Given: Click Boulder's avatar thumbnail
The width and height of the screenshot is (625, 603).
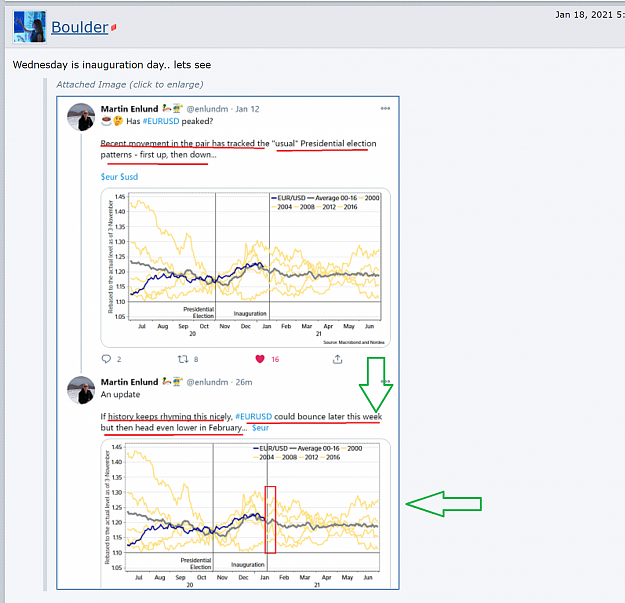Looking at the screenshot, I should click(x=29, y=27).
